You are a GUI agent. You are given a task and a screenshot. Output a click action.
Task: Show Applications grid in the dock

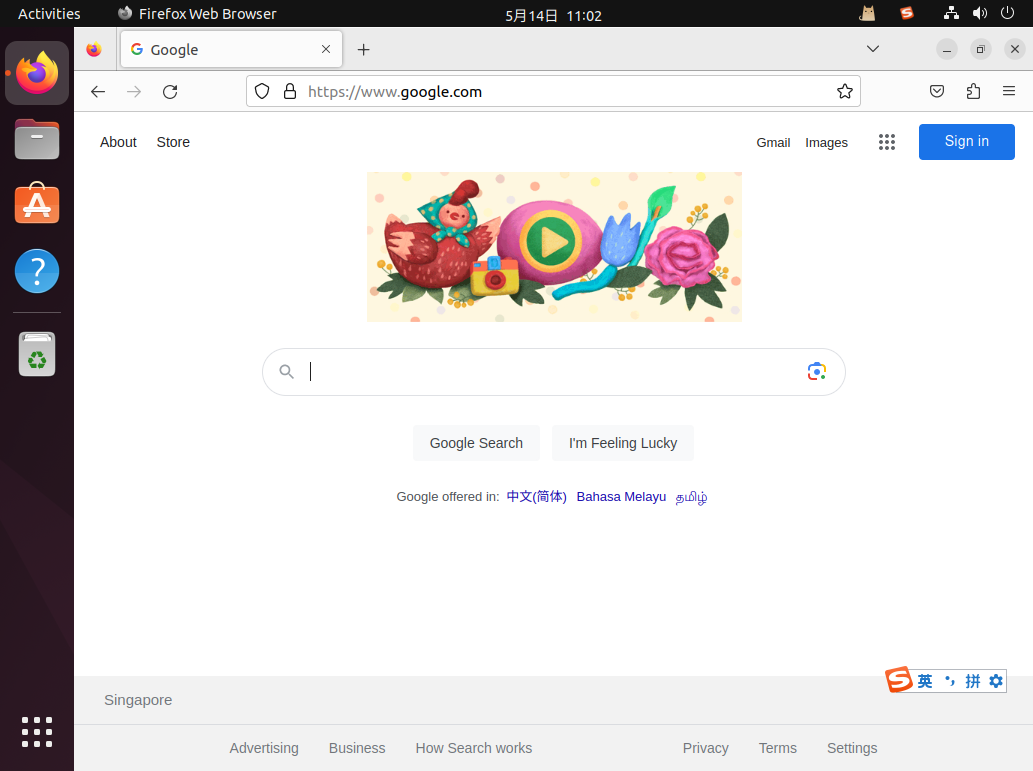click(37, 732)
